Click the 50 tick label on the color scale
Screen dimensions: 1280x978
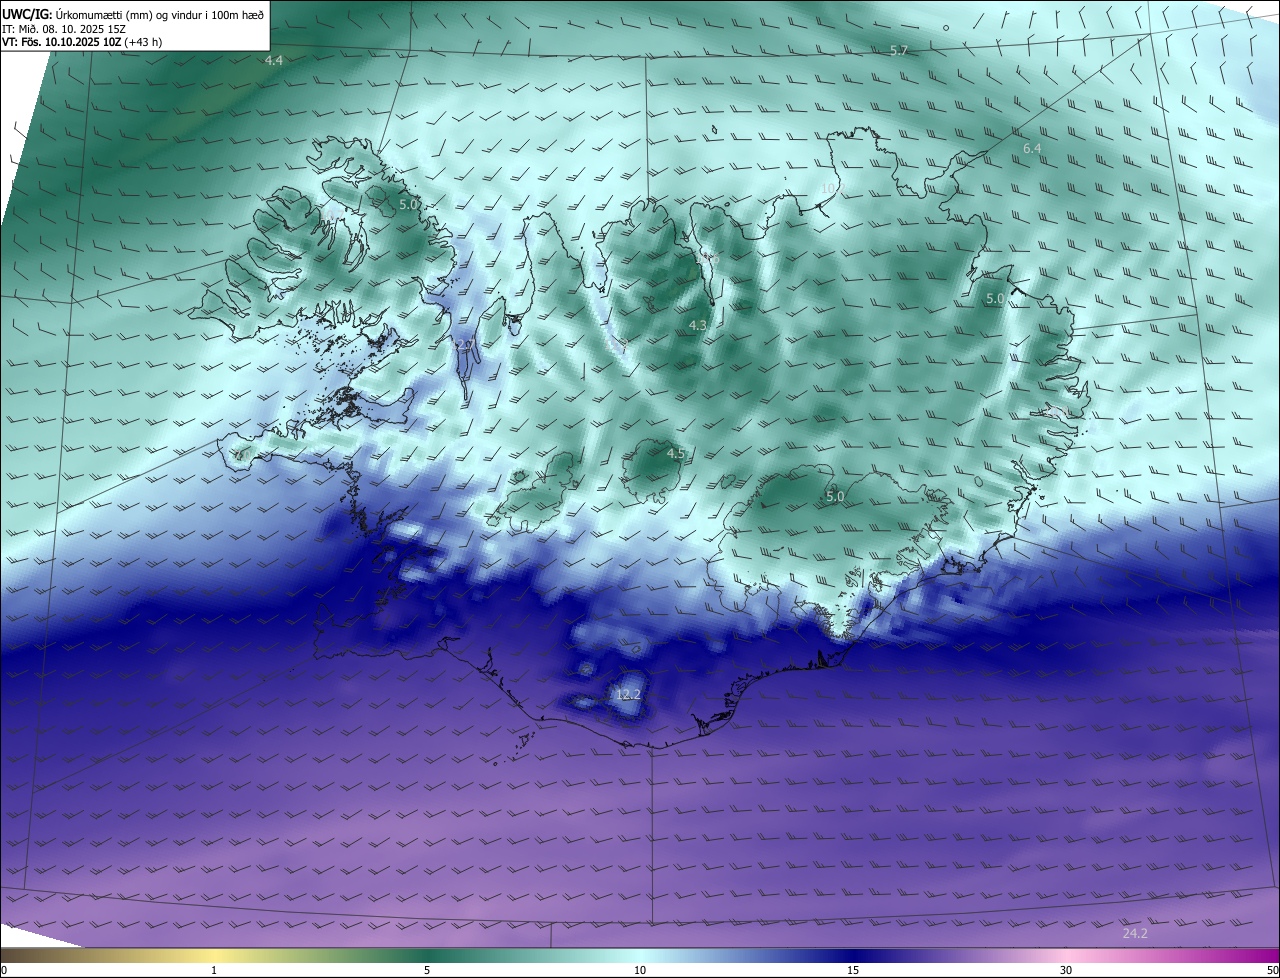pos(1272,971)
